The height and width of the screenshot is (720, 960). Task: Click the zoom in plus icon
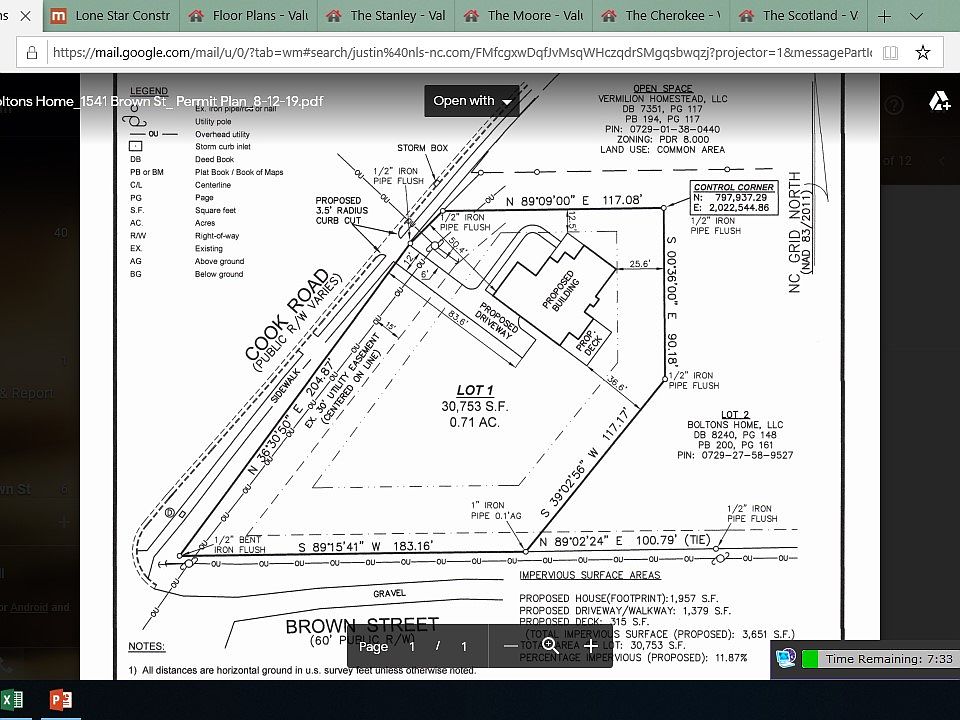(x=591, y=647)
